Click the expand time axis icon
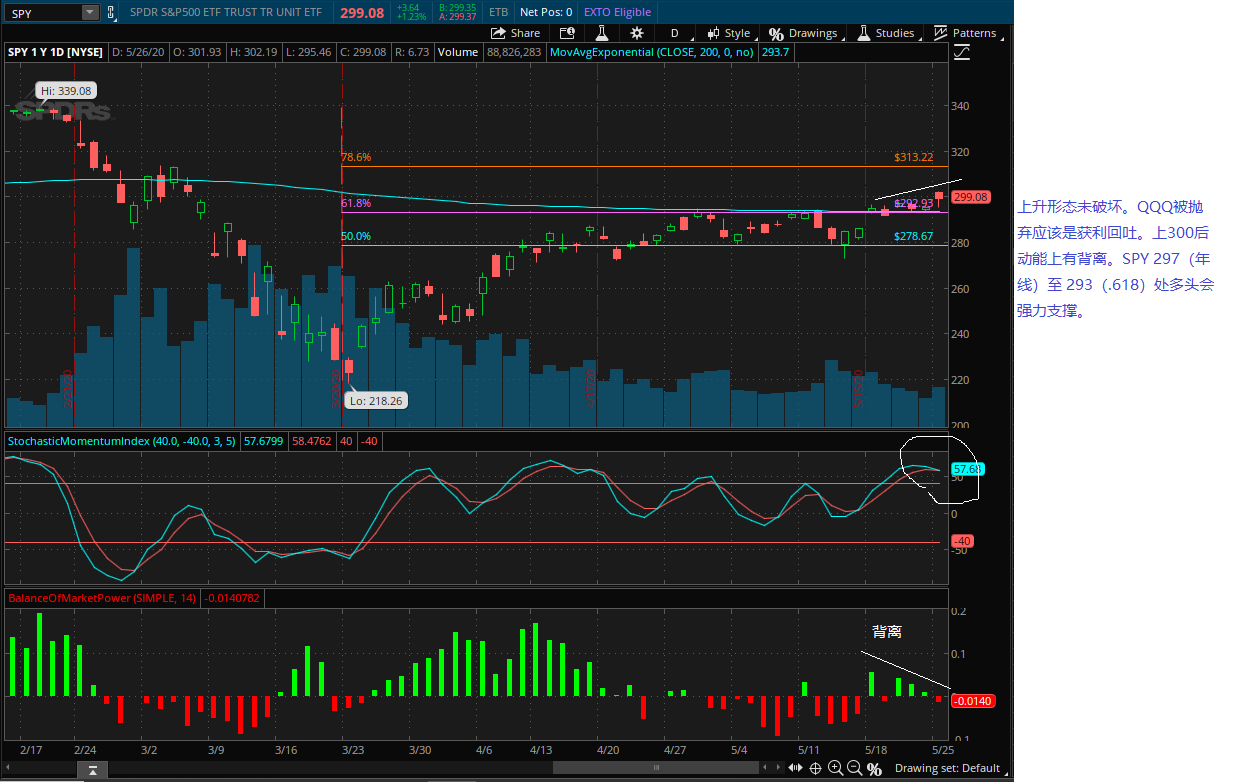The image size is (1257, 782). tap(795, 768)
